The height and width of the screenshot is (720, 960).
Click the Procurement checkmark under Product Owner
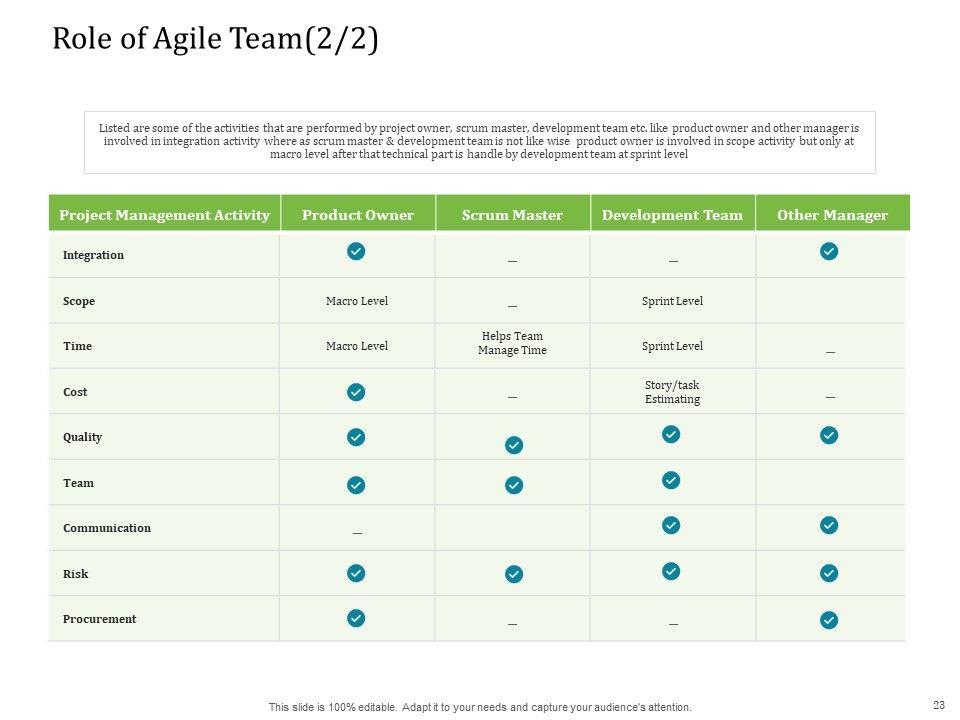click(x=355, y=618)
